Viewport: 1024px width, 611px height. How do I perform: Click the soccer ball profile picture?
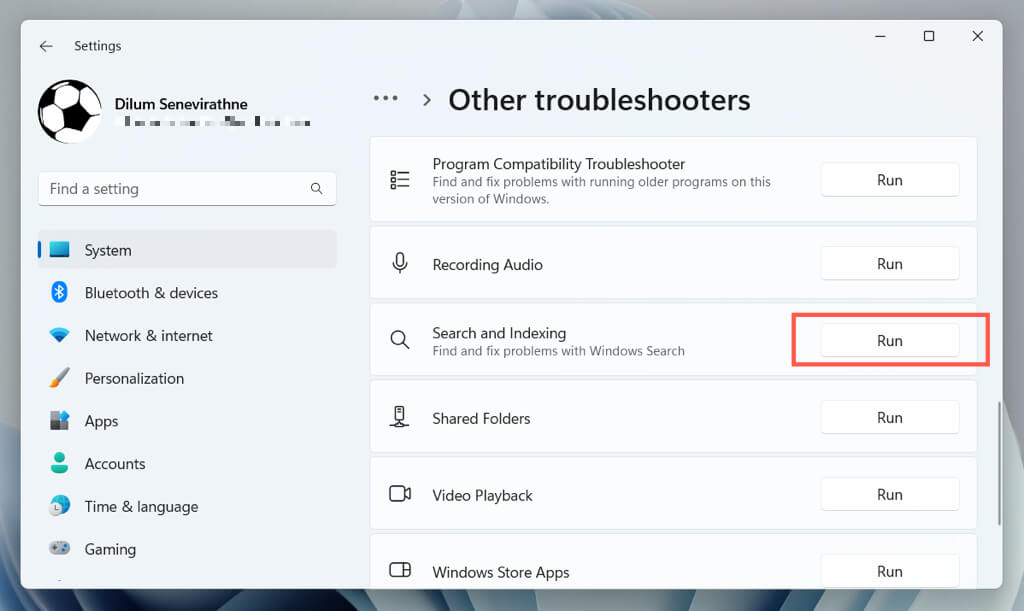70,112
